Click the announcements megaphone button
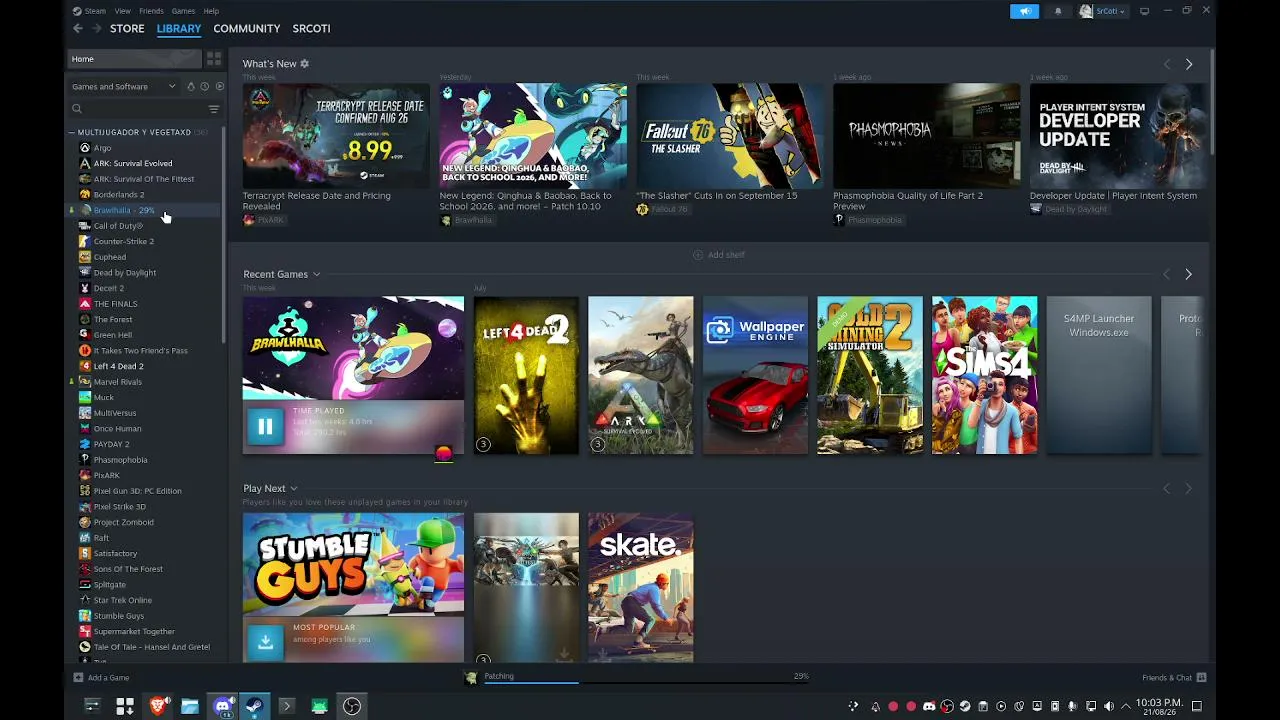 pyautogui.click(x=1024, y=11)
